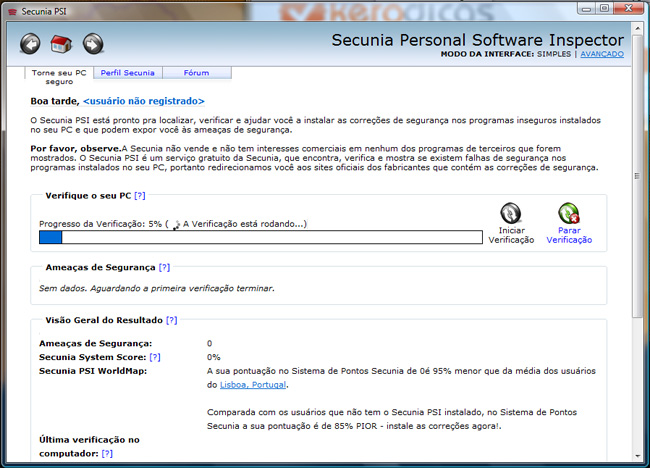The image size is (650, 468).
Task: Go forward with the right arrow icon
Action: coord(93,44)
